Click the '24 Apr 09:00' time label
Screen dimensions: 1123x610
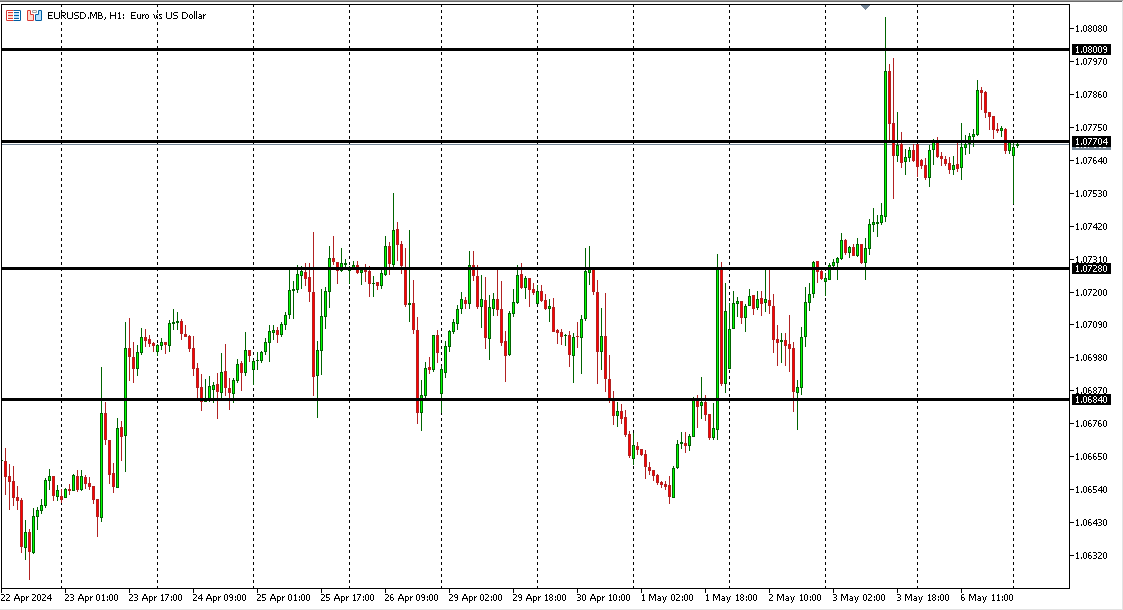219,598
